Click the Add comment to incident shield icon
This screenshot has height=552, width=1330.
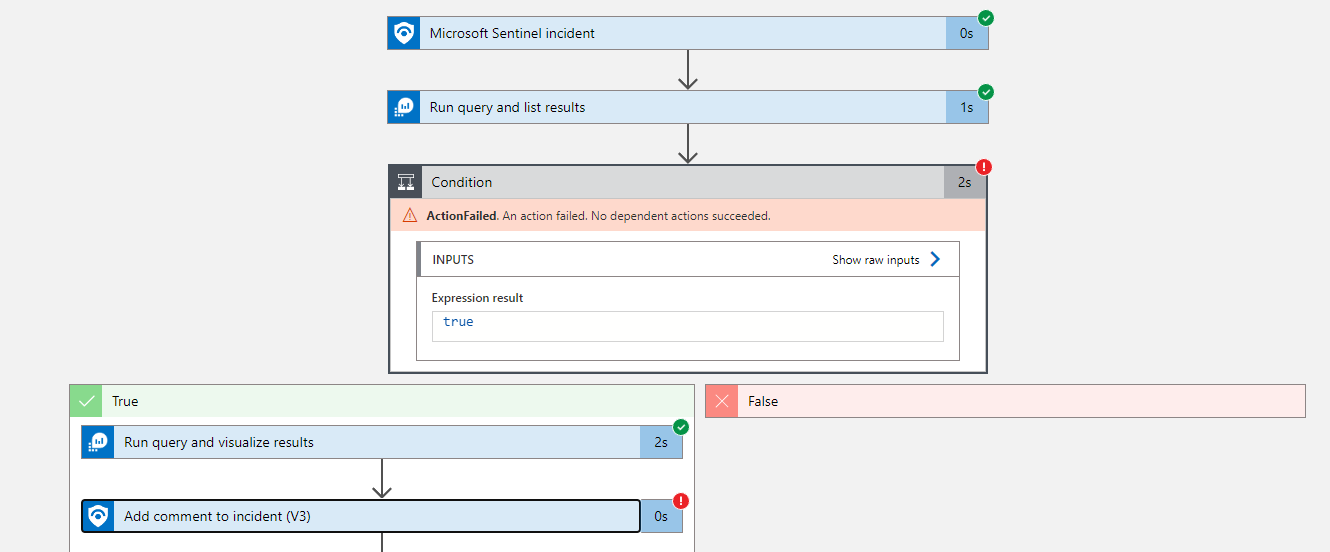point(98,516)
